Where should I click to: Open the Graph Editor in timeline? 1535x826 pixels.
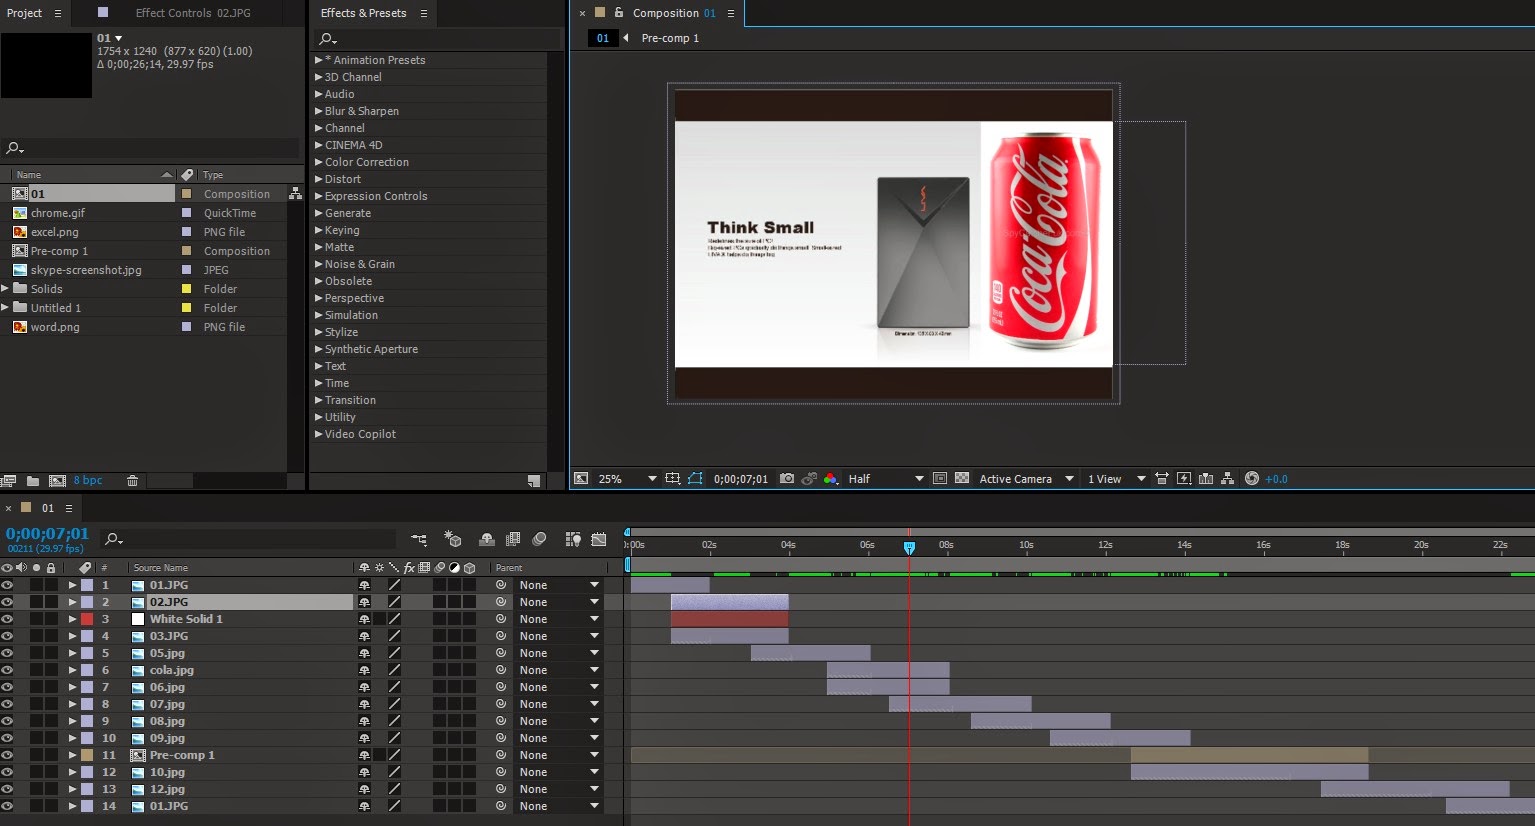pos(599,540)
